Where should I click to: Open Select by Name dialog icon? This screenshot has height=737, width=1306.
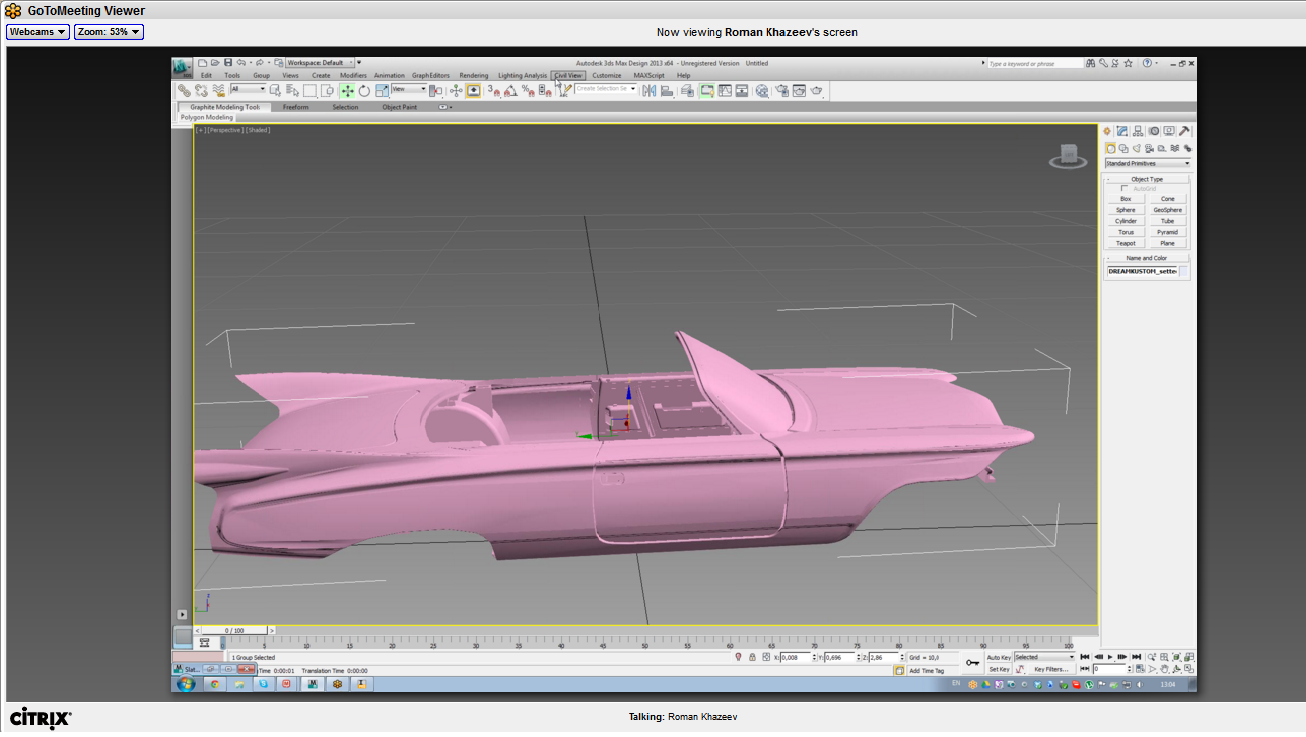tap(293, 90)
